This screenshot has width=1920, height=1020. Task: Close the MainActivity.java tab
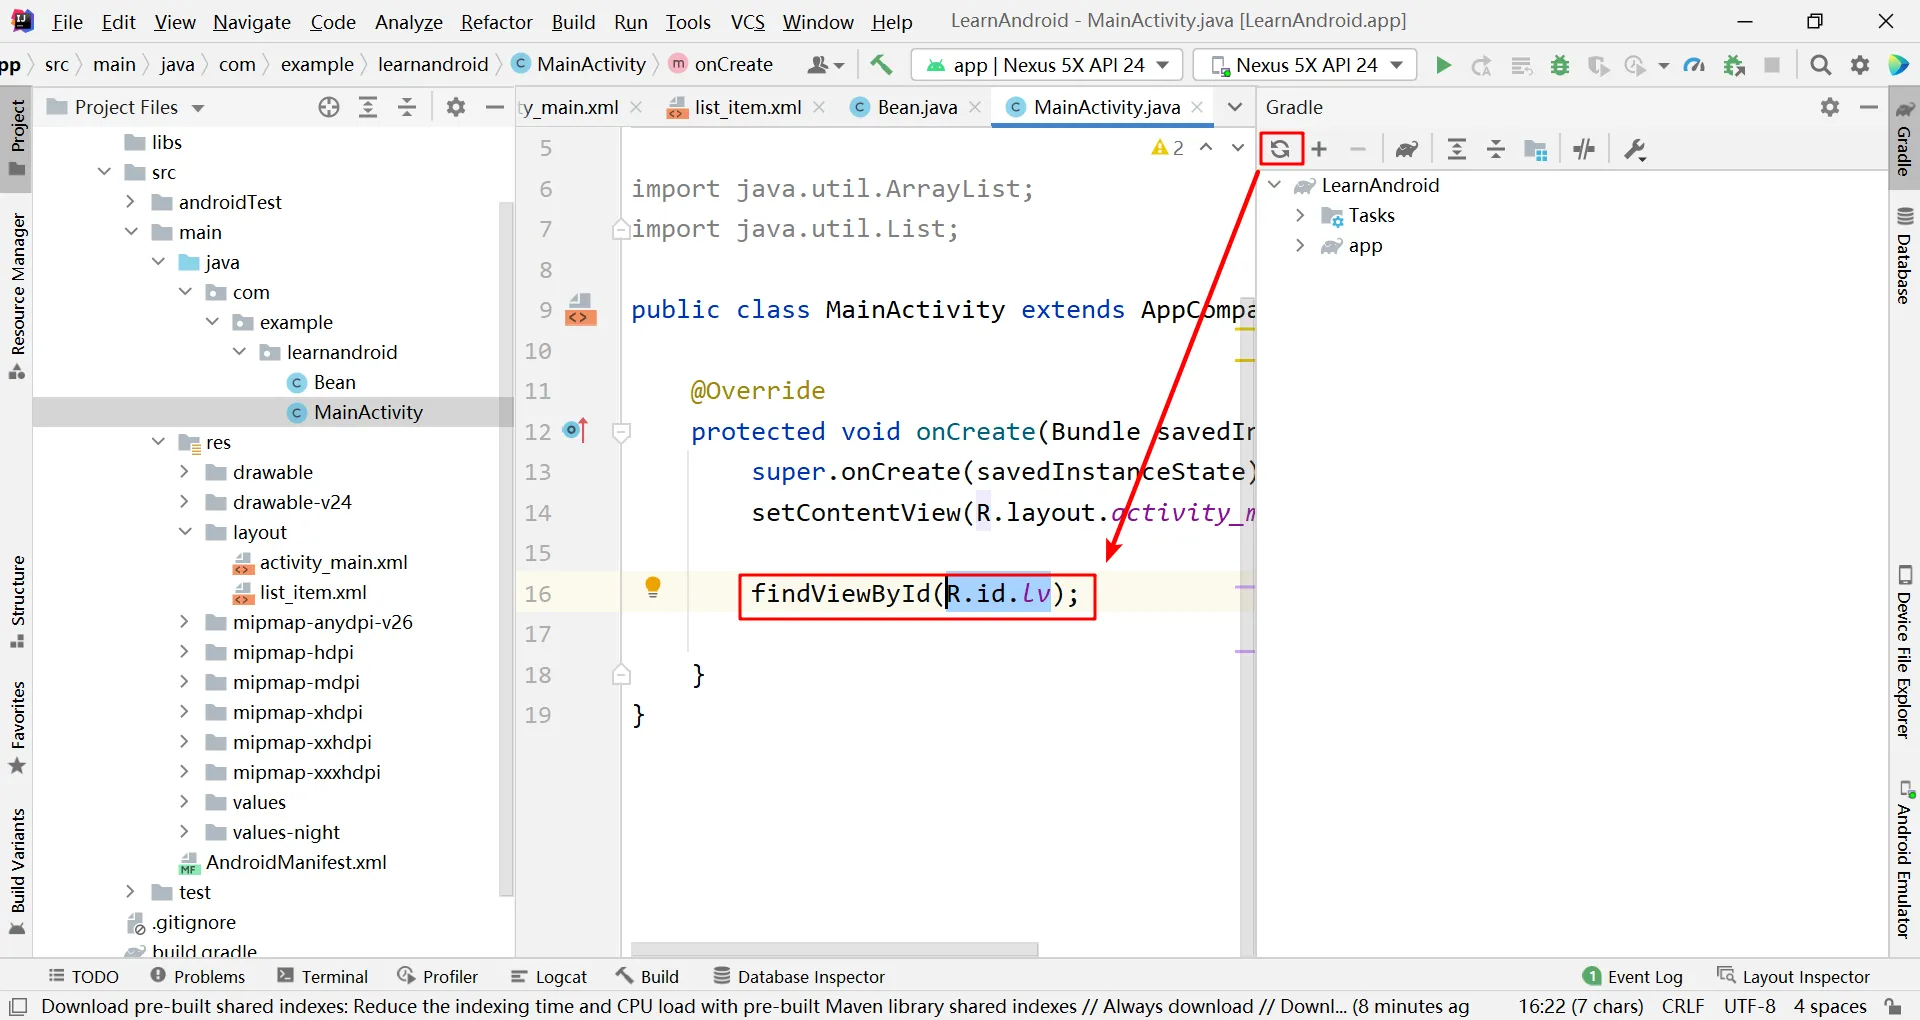[x=1197, y=107]
